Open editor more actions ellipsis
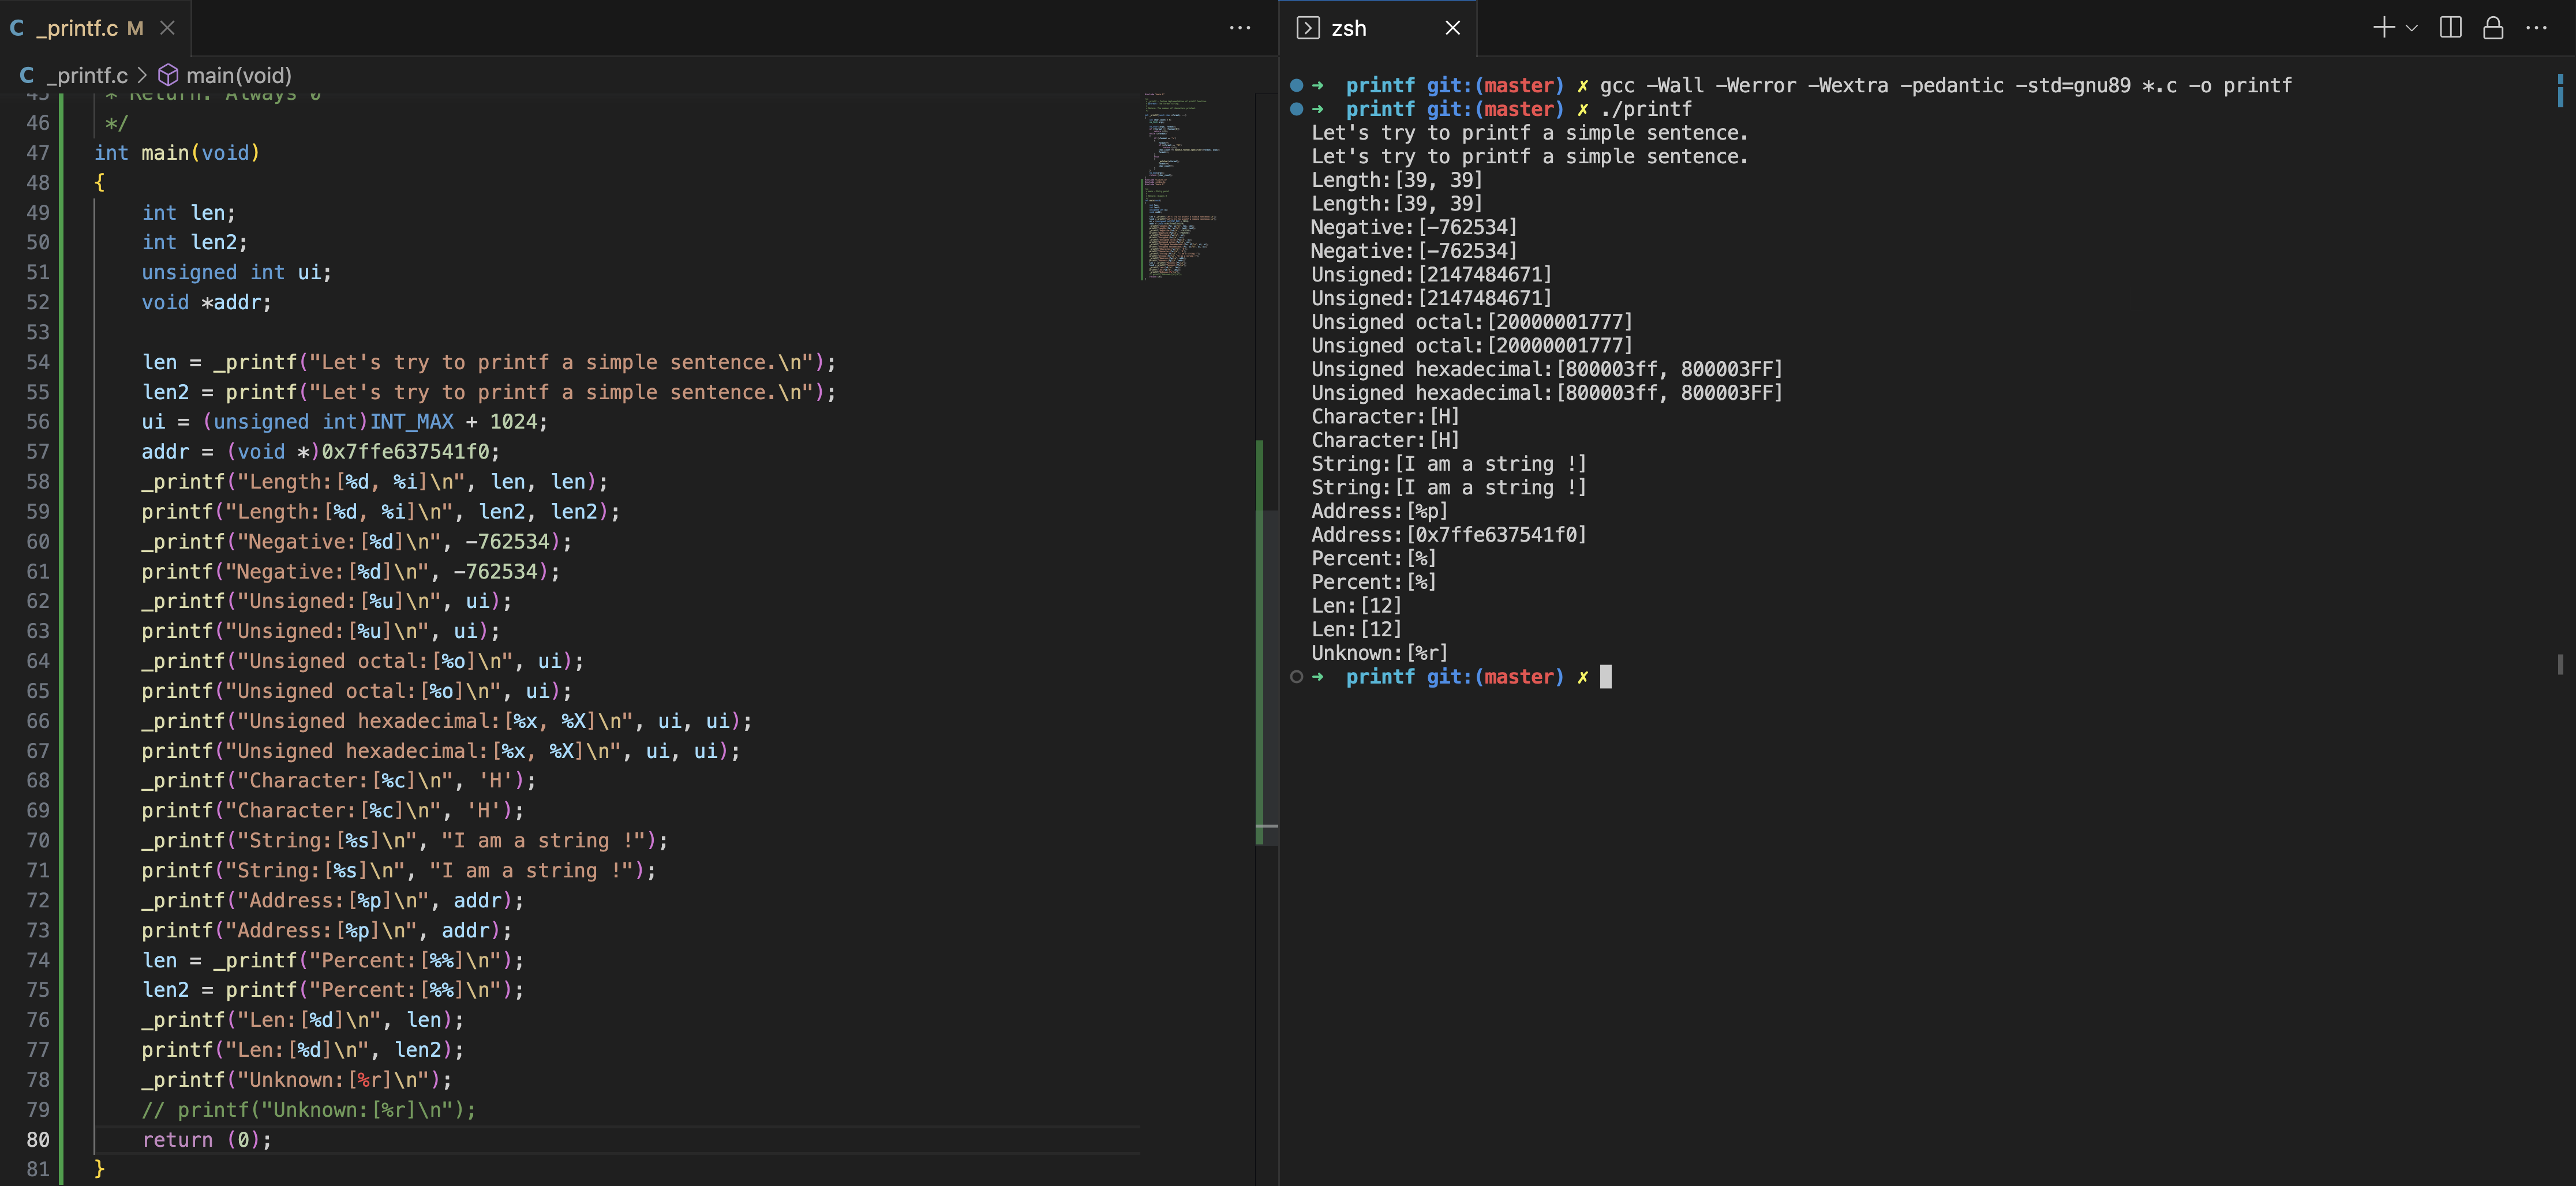 tap(1240, 28)
